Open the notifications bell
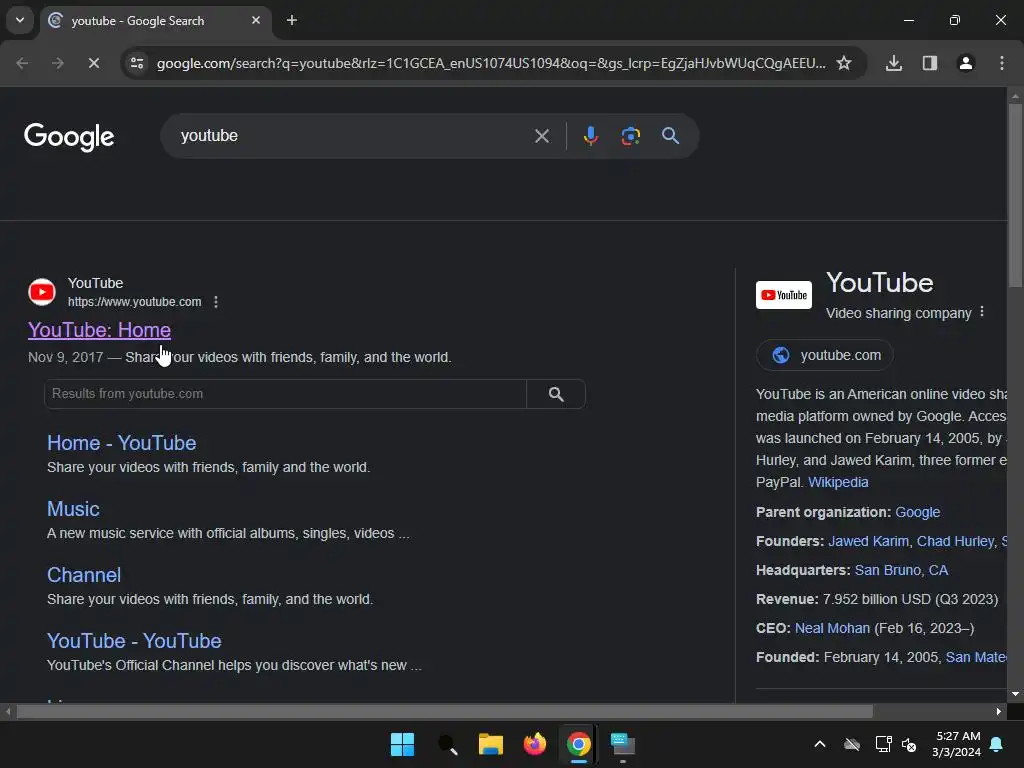Image resolution: width=1024 pixels, height=768 pixels. click(997, 744)
